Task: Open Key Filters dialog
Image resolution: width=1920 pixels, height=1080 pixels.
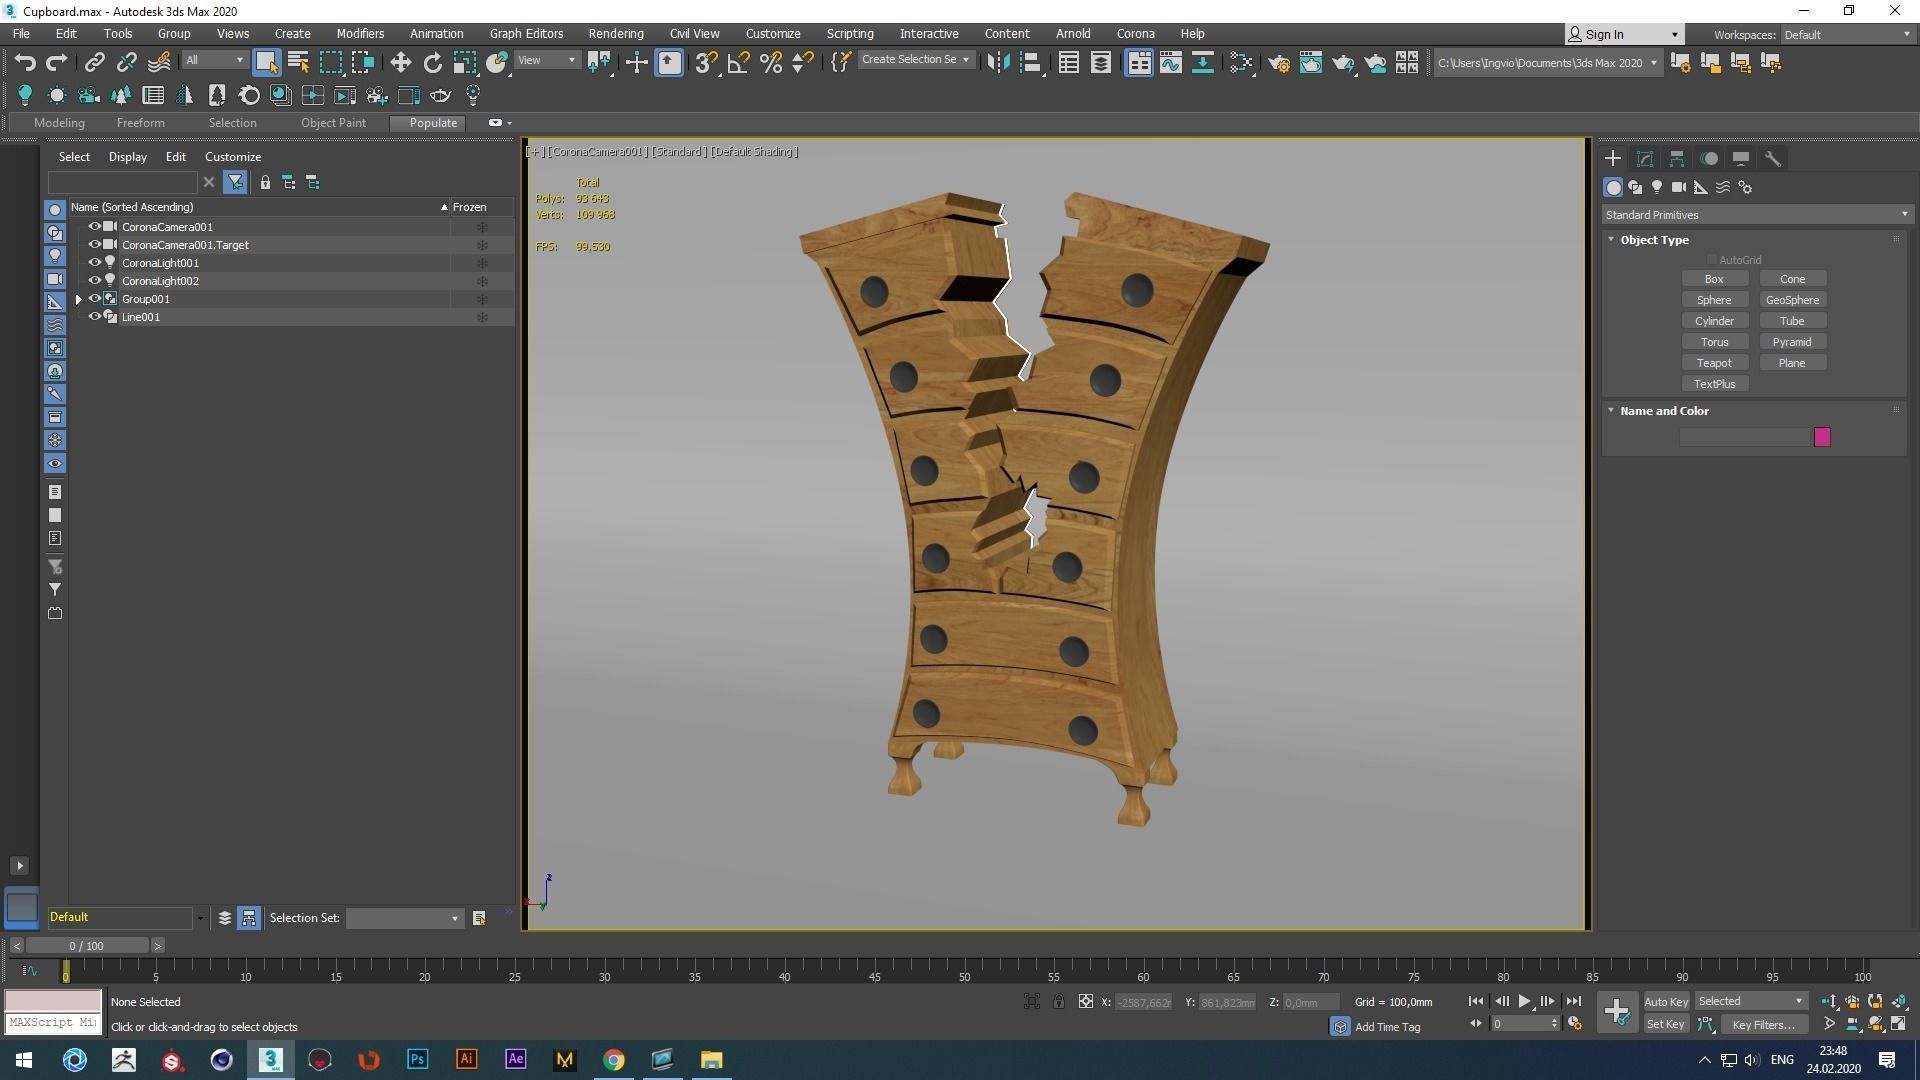Action: pyautogui.click(x=1764, y=1024)
